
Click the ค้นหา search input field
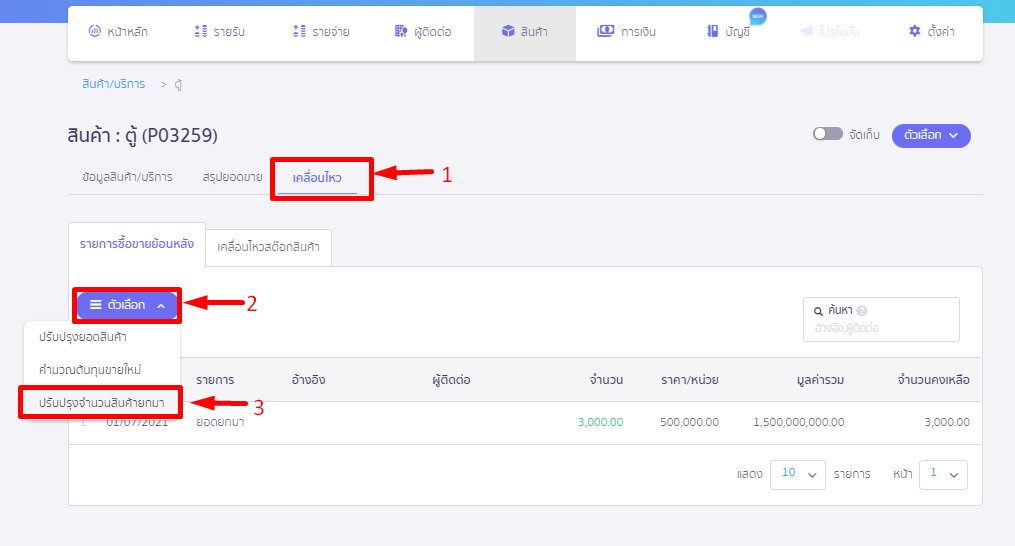point(880,328)
